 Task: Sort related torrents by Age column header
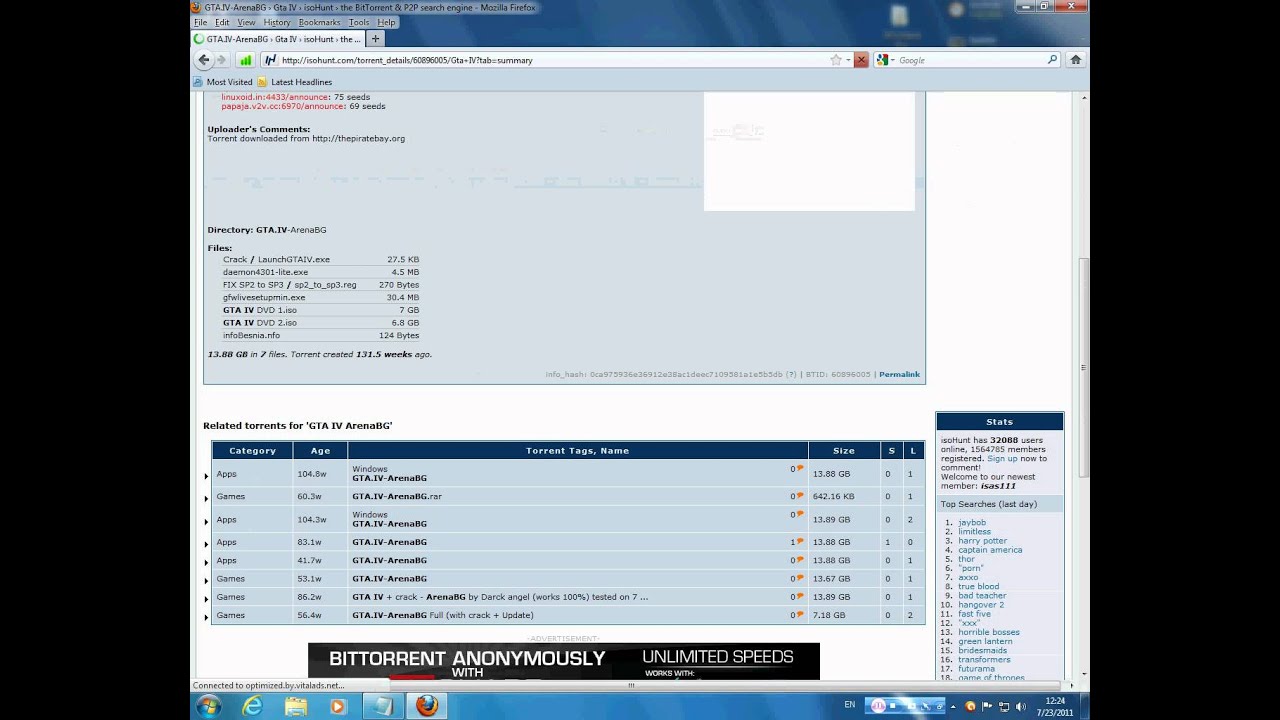320,450
